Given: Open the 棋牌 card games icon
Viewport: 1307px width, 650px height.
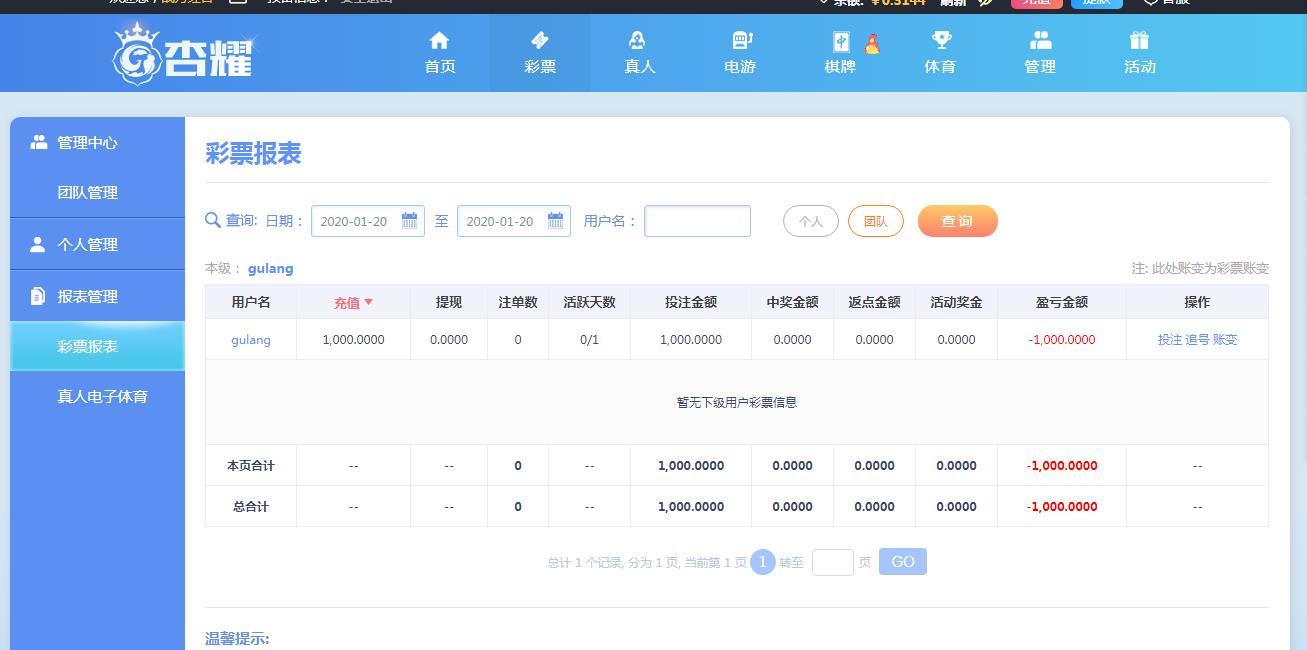Looking at the screenshot, I should click(840, 42).
